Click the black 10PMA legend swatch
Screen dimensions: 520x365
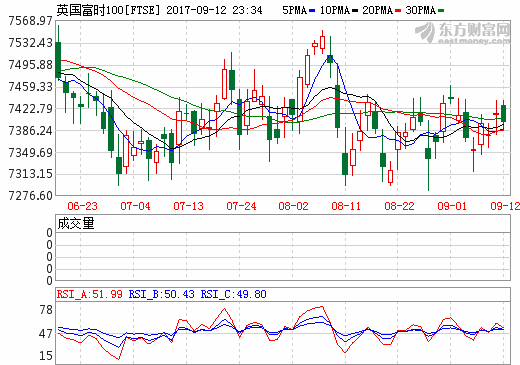click(x=355, y=11)
